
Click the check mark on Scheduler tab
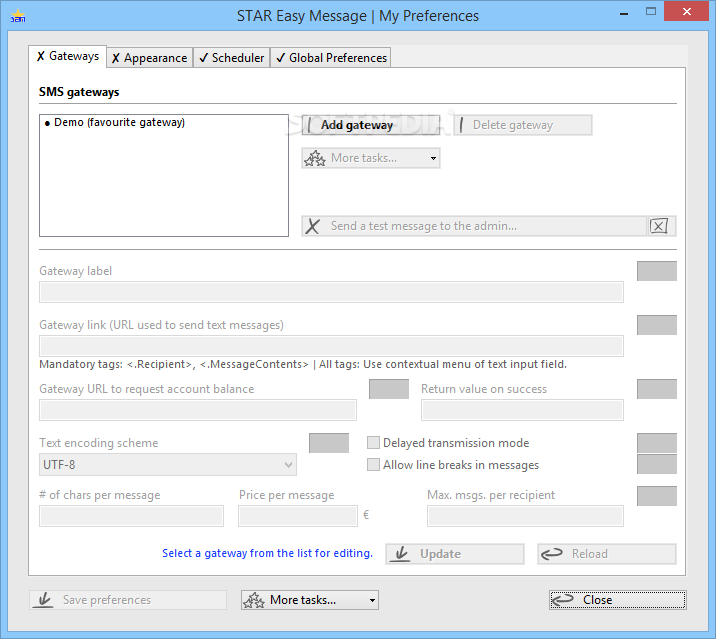click(204, 58)
